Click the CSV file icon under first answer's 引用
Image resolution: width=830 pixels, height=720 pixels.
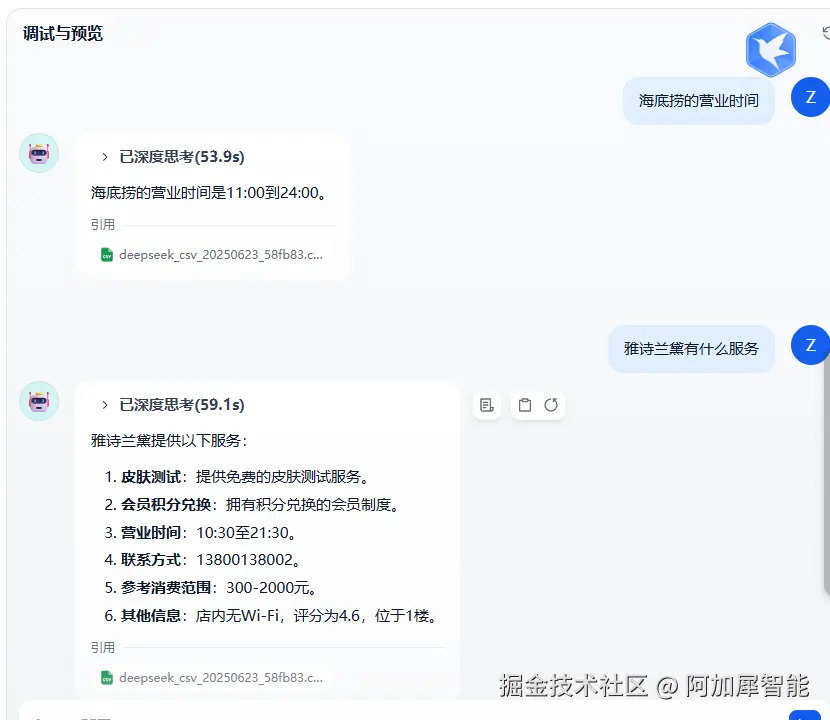pos(107,255)
